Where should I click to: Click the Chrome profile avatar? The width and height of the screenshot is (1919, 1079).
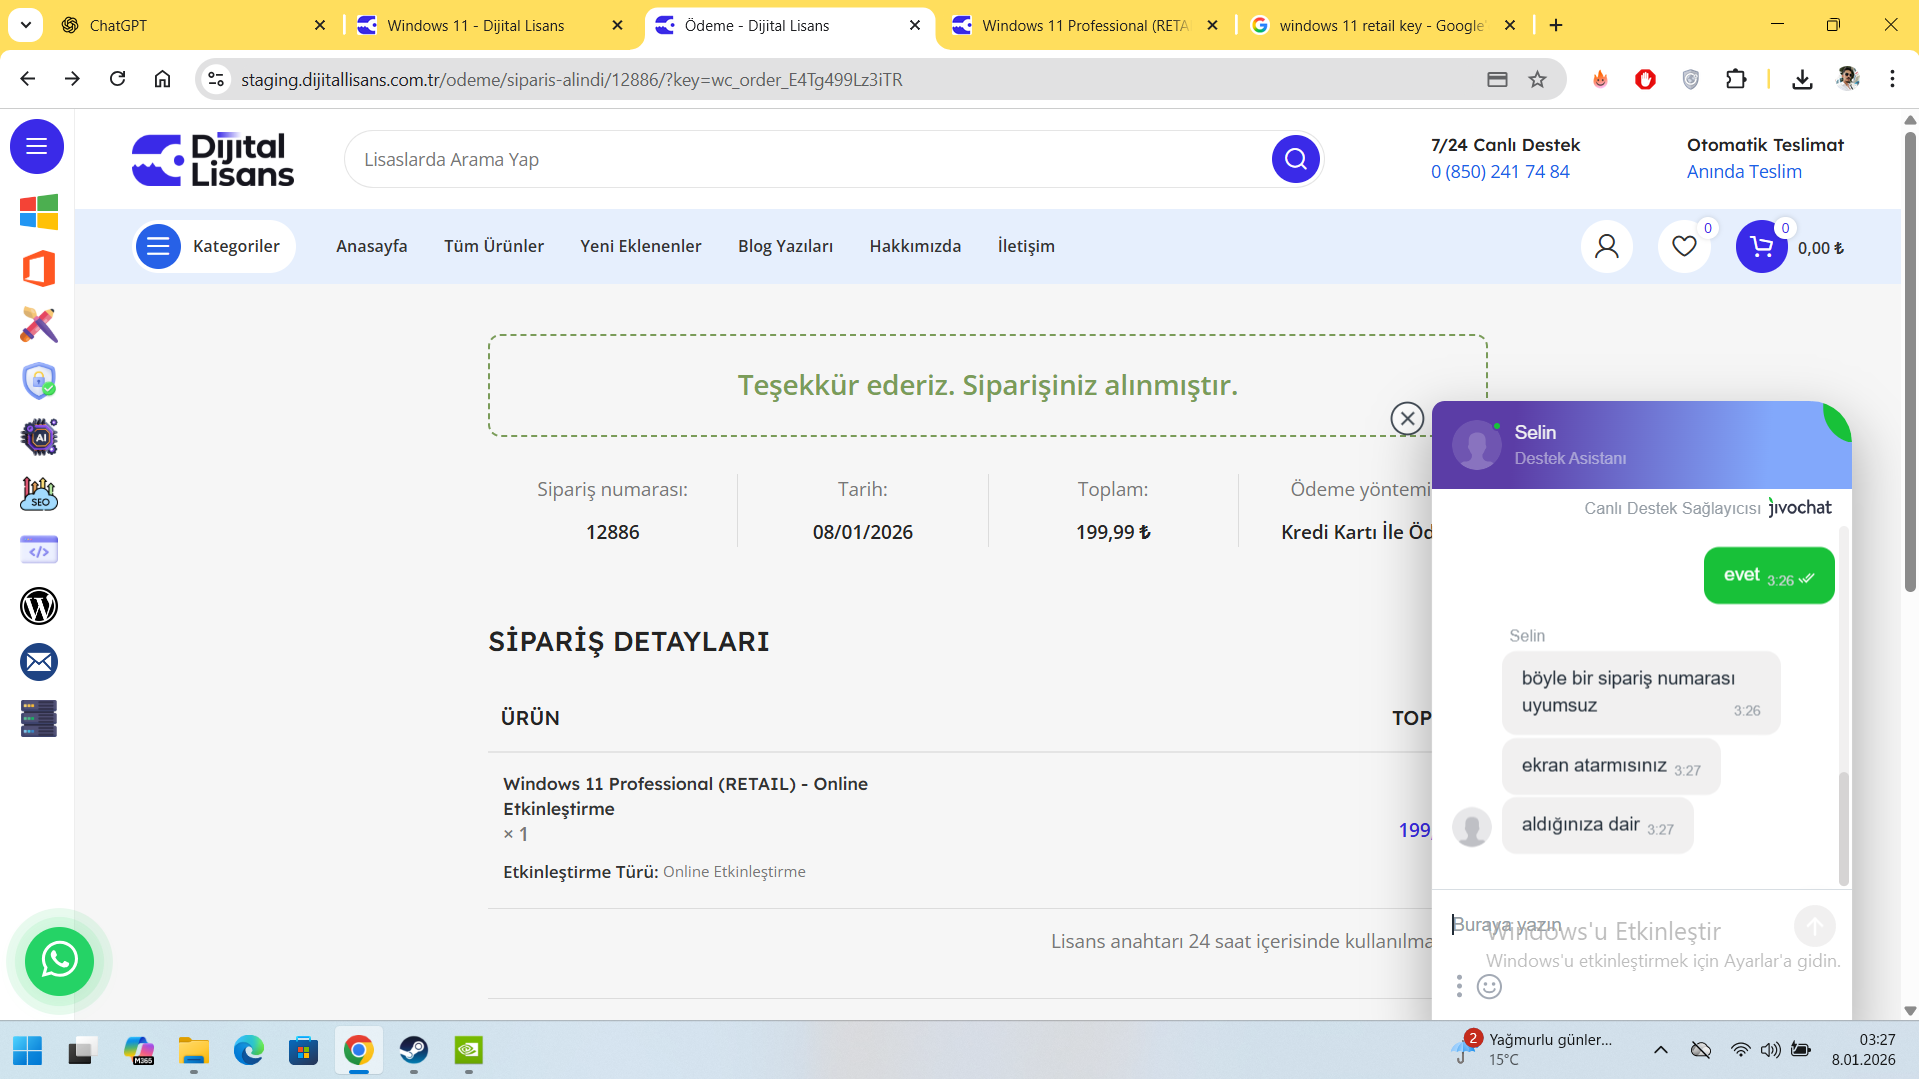[x=1847, y=79]
